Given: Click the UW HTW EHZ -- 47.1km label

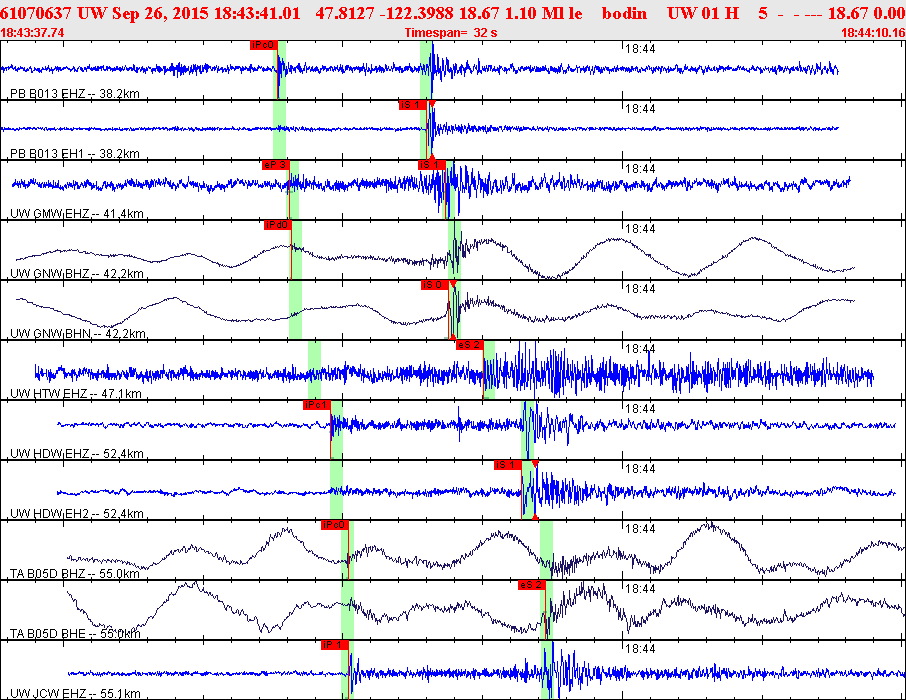Looking at the screenshot, I should click(76, 394).
